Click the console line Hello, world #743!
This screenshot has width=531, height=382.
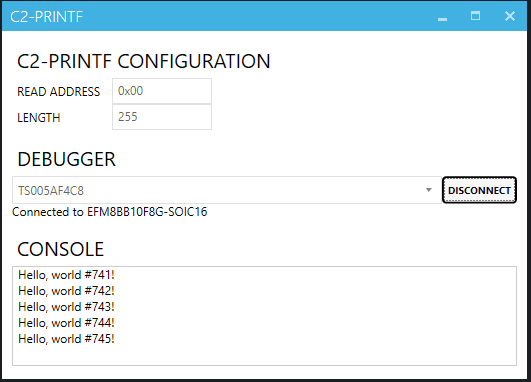click(66, 307)
